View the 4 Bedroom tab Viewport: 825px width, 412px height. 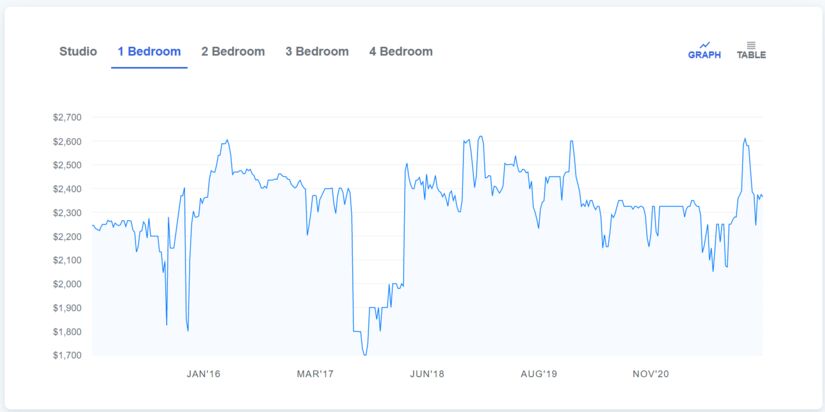(x=401, y=51)
